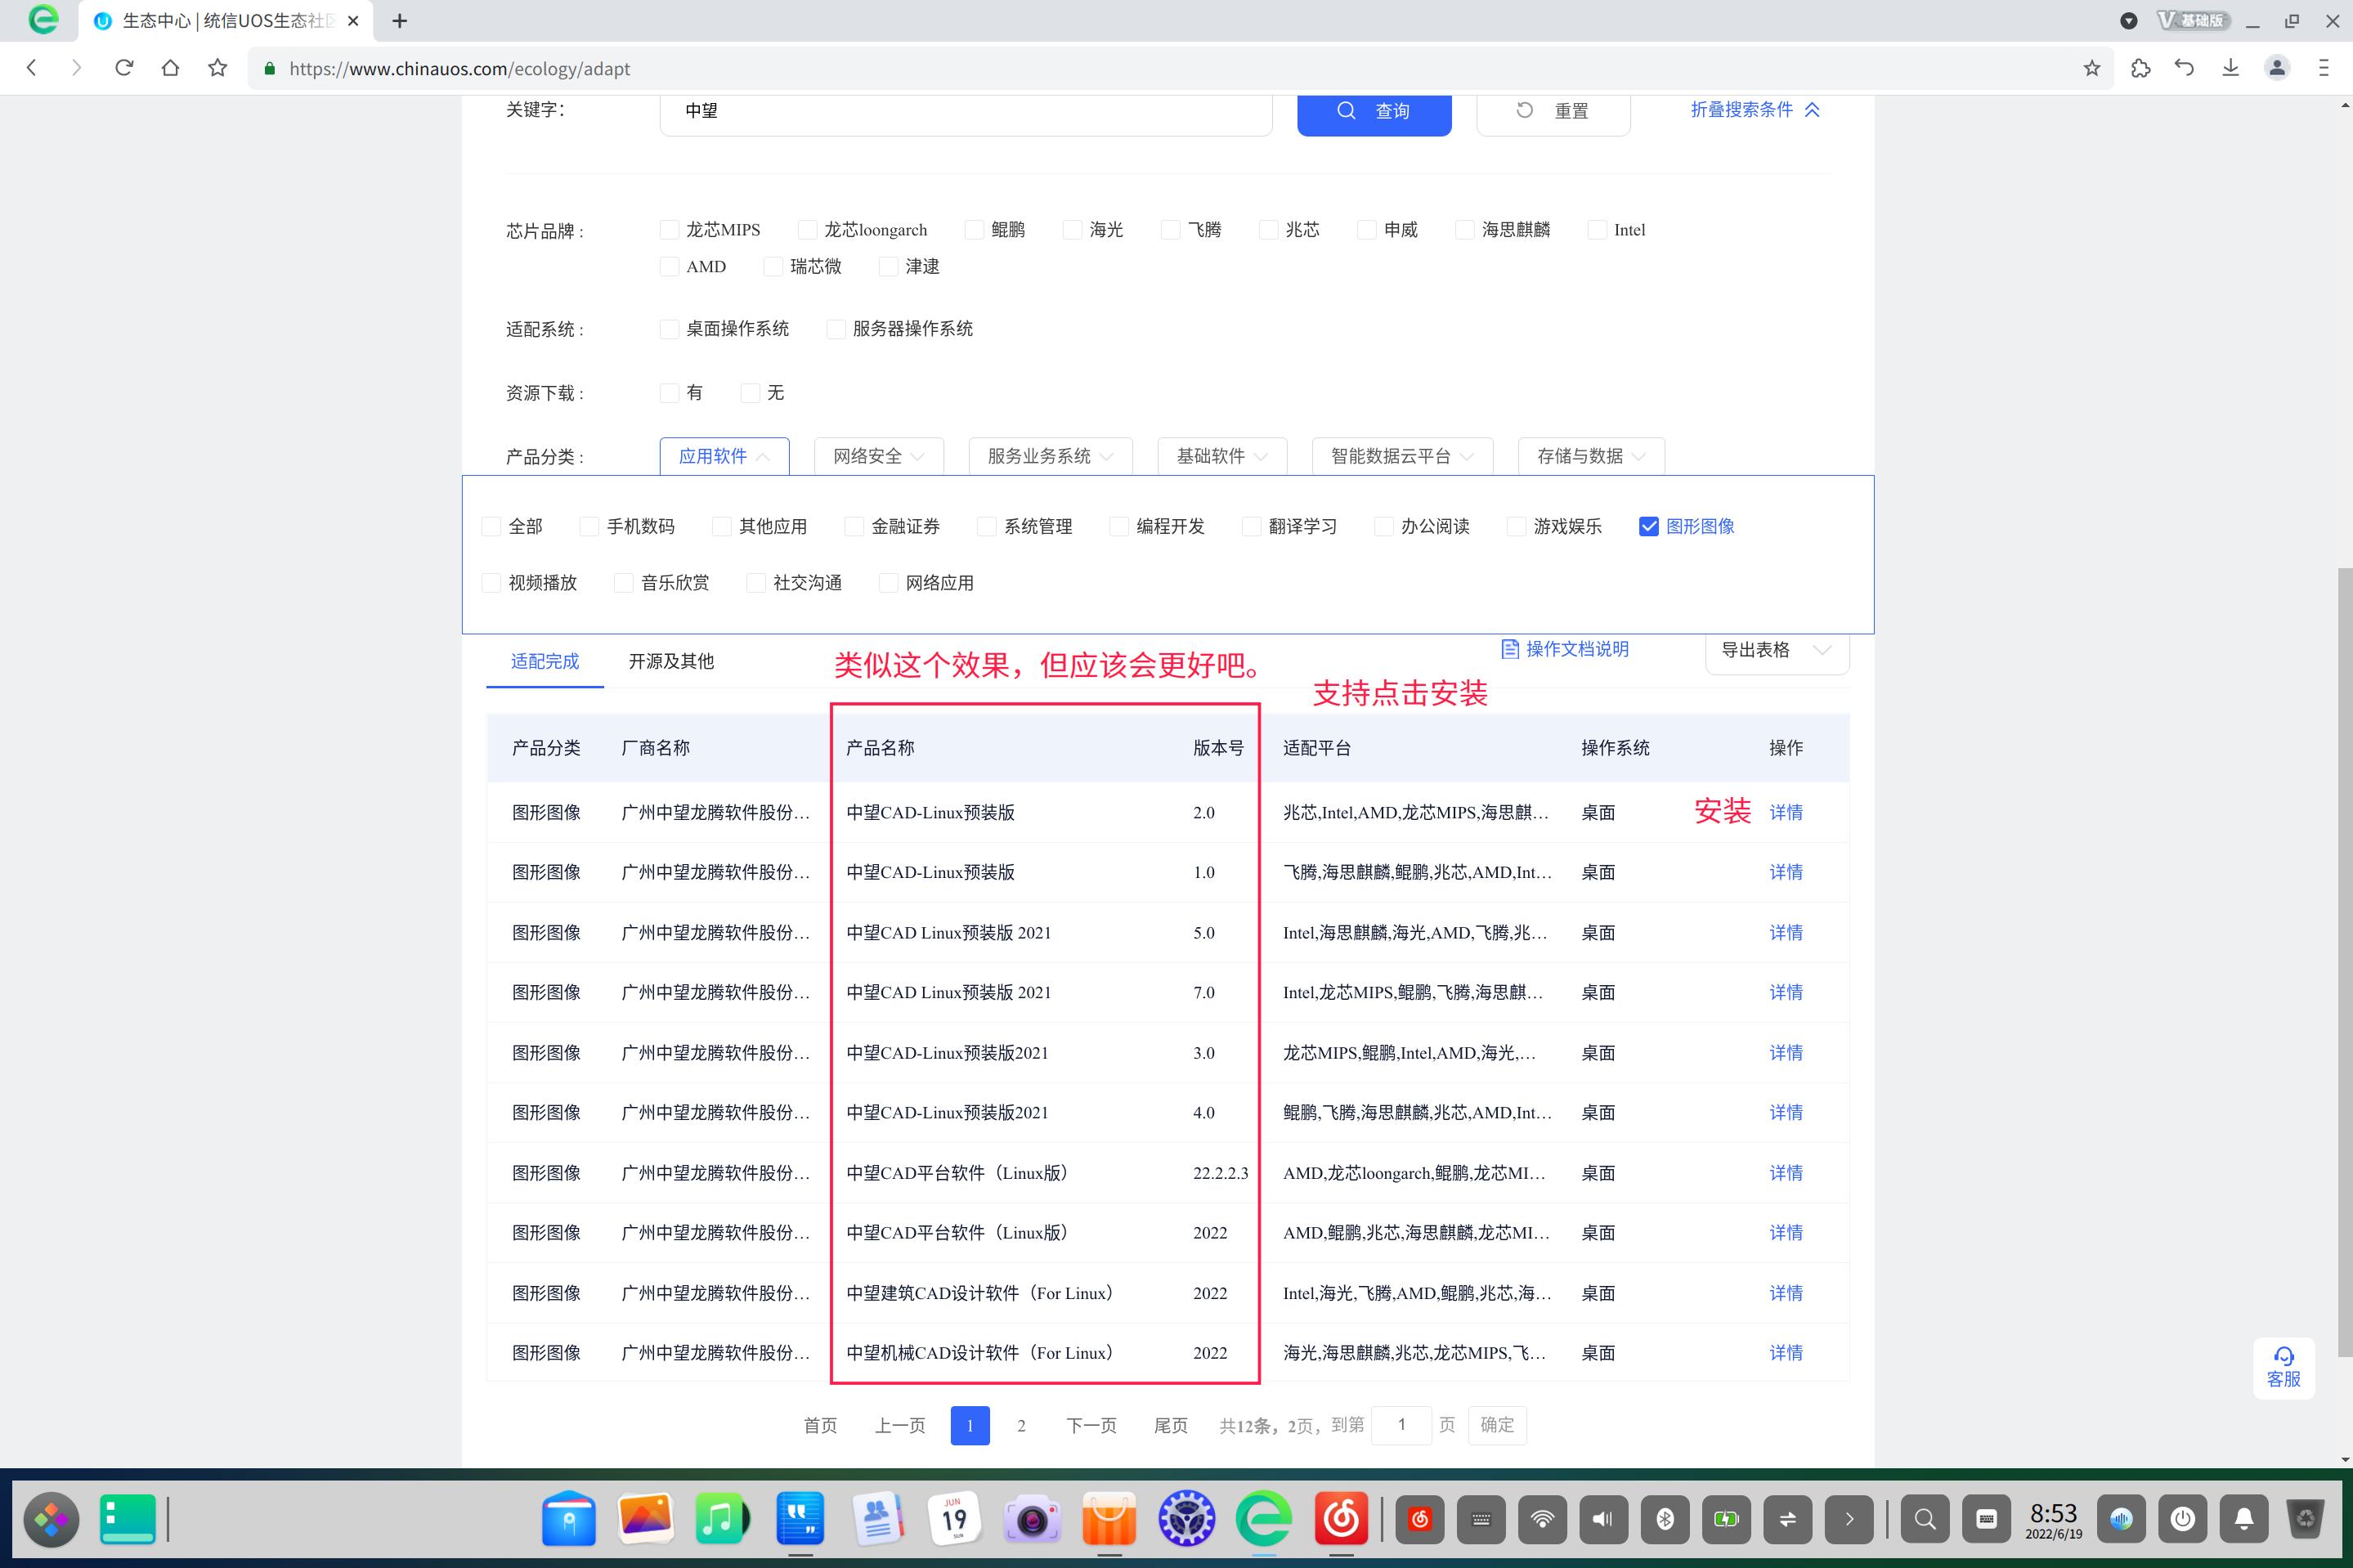The width and height of the screenshot is (2353, 1568).
Task: Launch NetEase Cloud Music from the dock
Action: click(1342, 1519)
